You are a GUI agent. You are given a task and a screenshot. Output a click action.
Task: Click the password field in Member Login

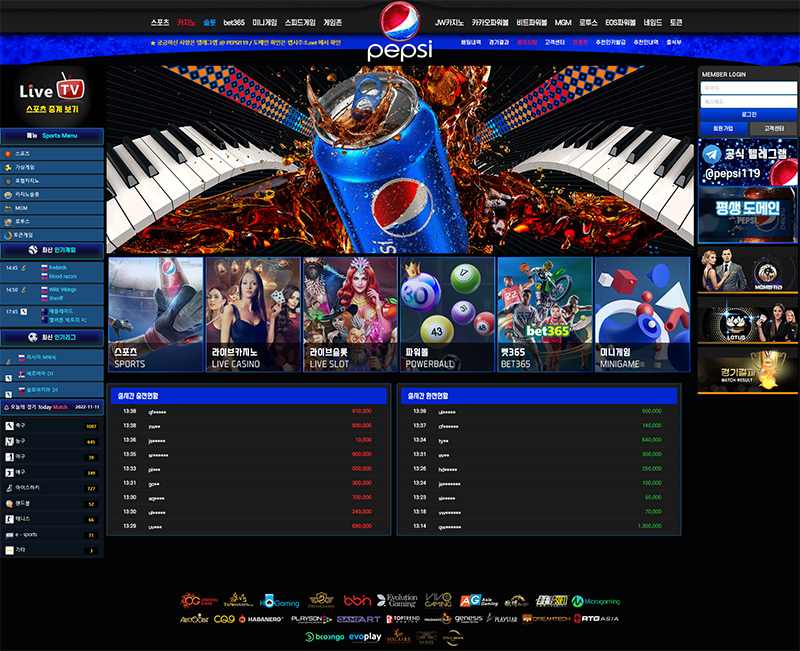pos(748,102)
